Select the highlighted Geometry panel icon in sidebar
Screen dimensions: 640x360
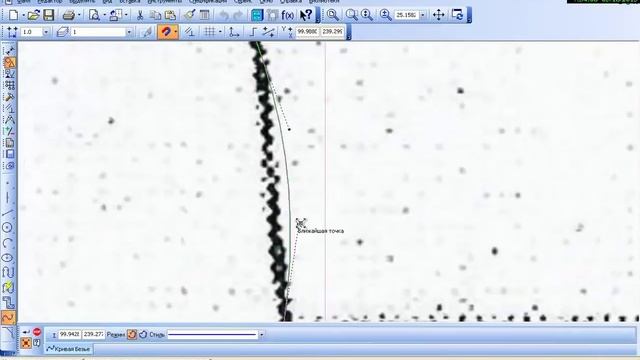pos(9,62)
